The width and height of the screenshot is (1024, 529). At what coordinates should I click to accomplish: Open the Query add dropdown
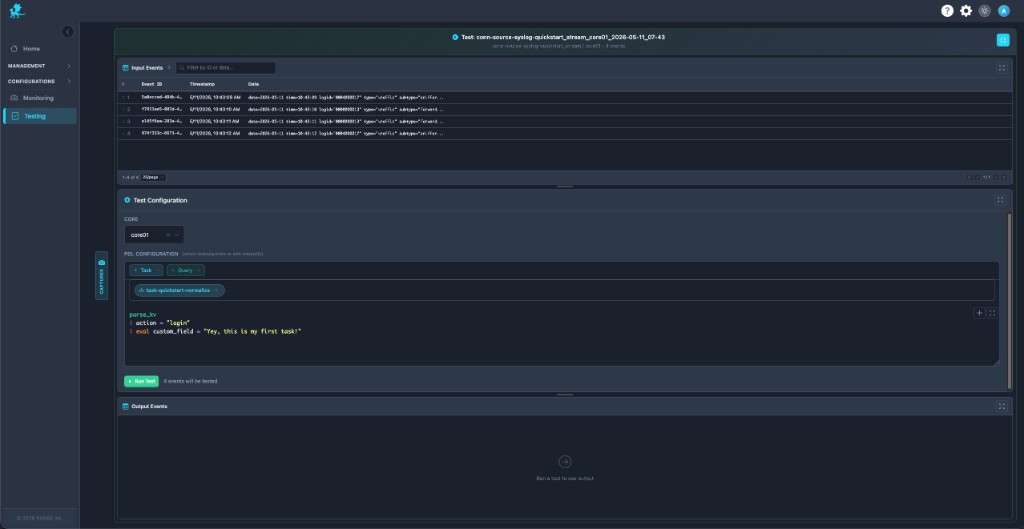(x=185, y=270)
